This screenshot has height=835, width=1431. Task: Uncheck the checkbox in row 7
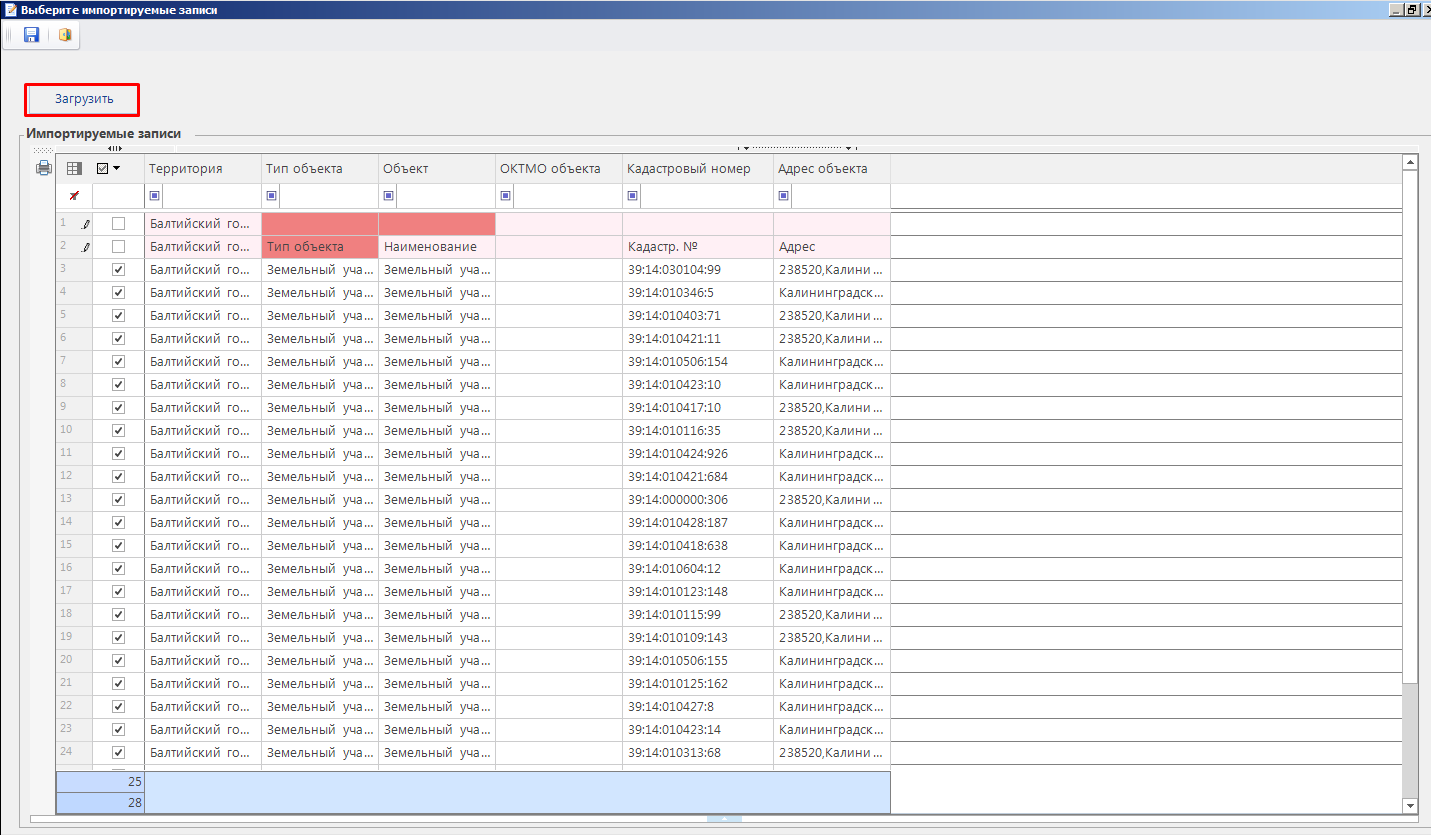tap(118, 362)
